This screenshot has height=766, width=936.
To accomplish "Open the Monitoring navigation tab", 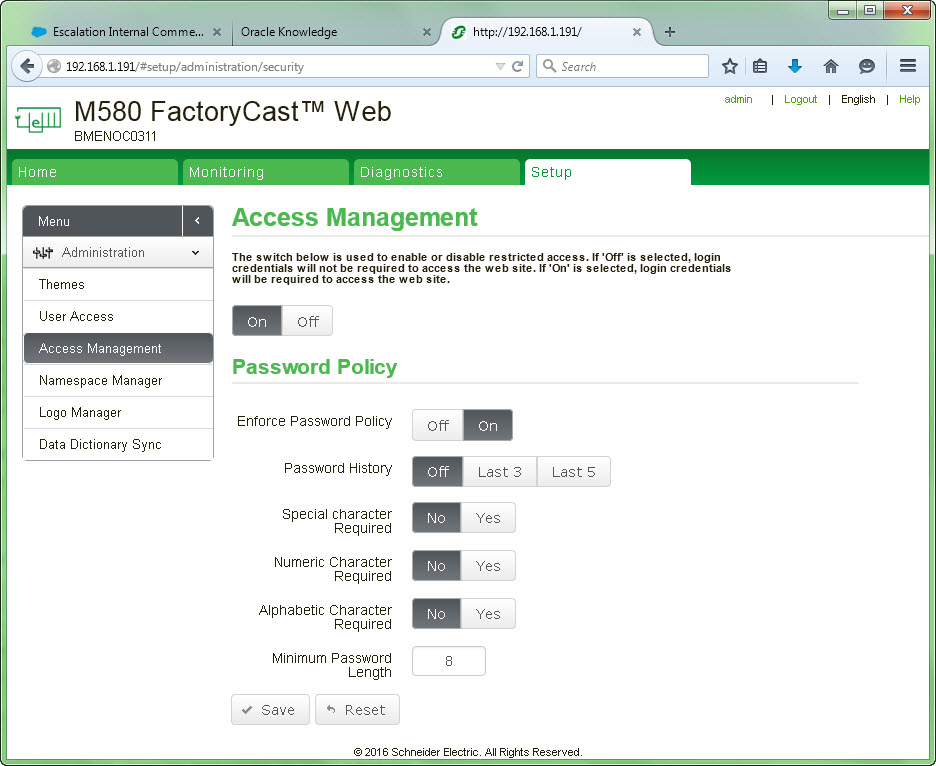I will coord(266,172).
